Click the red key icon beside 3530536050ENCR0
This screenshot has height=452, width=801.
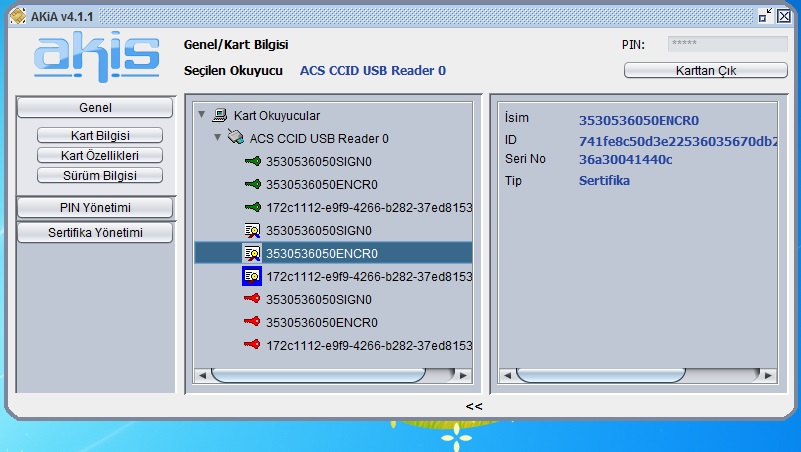tap(252, 322)
